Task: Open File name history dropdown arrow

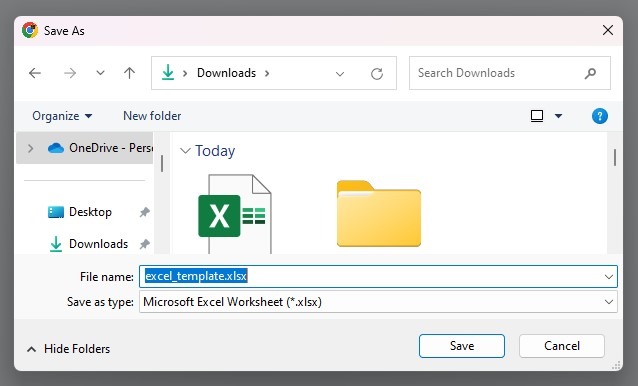Action: pyautogui.click(x=609, y=277)
